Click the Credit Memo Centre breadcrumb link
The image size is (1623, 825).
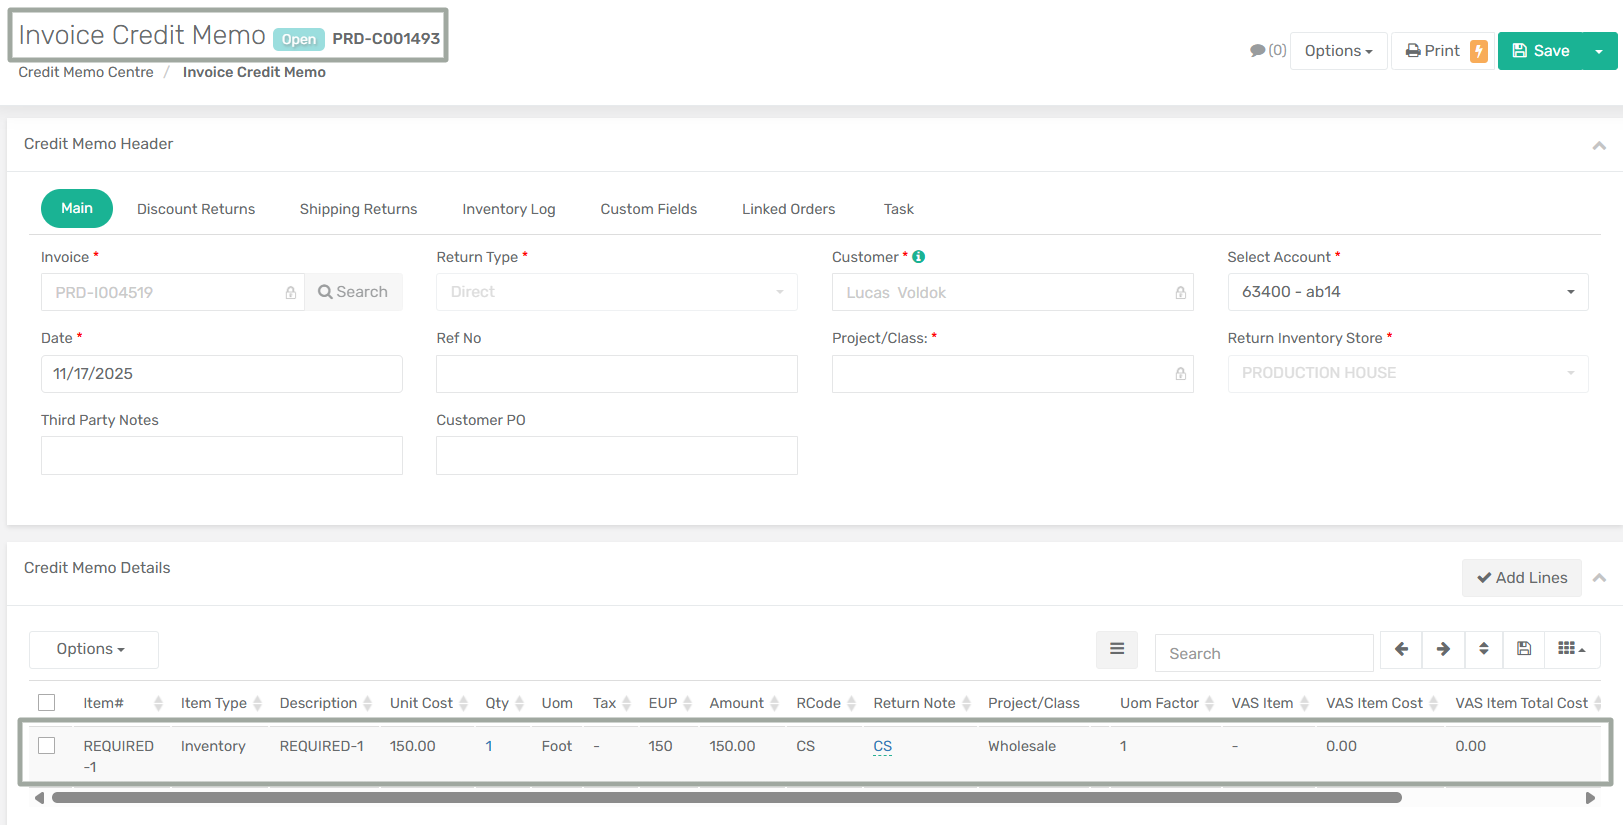(x=86, y=72)
